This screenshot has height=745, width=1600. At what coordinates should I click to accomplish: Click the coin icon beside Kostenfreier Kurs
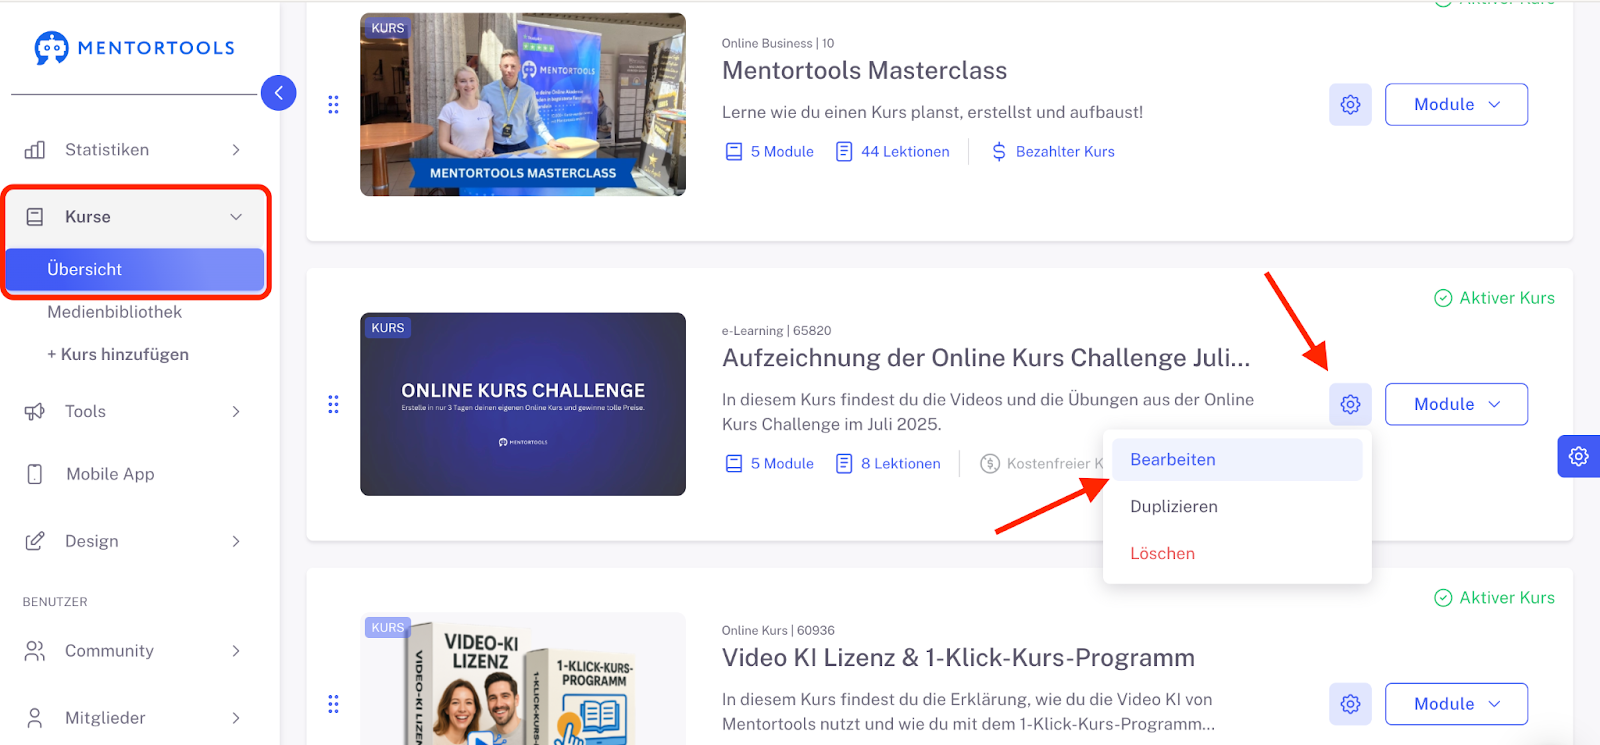(x=990, y=464)
